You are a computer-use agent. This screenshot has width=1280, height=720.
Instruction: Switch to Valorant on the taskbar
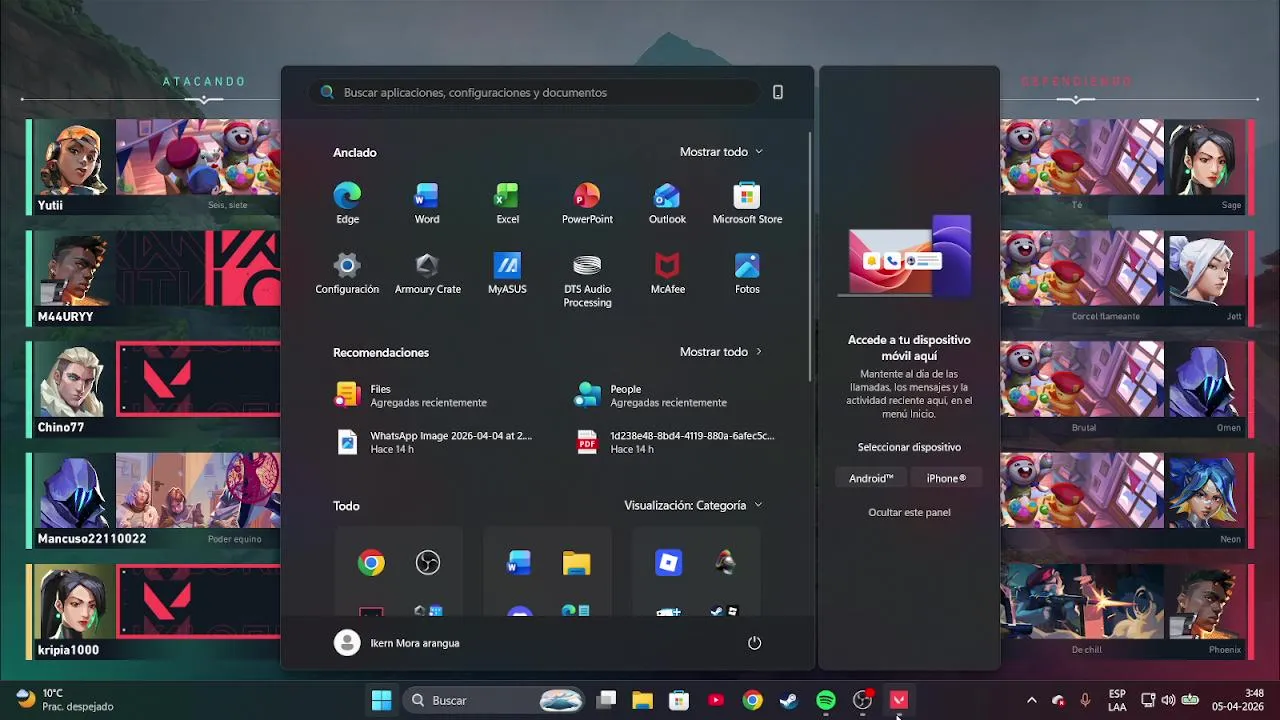[x=898, y=700]
